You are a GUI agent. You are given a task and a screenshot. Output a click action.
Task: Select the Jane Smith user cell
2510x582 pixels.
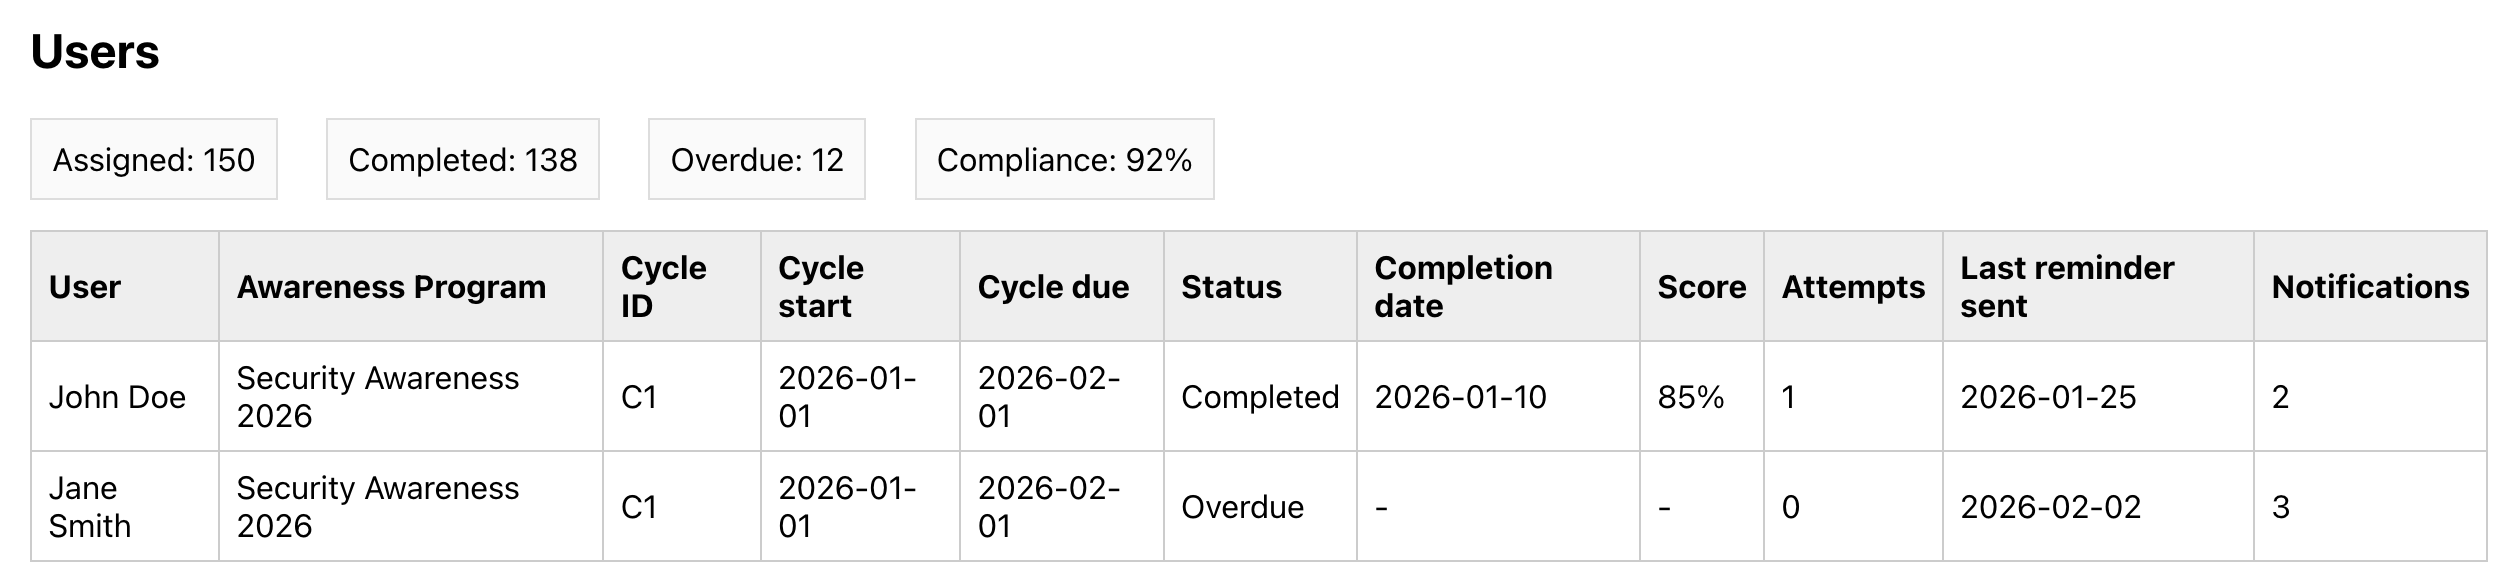click(90, 507)
